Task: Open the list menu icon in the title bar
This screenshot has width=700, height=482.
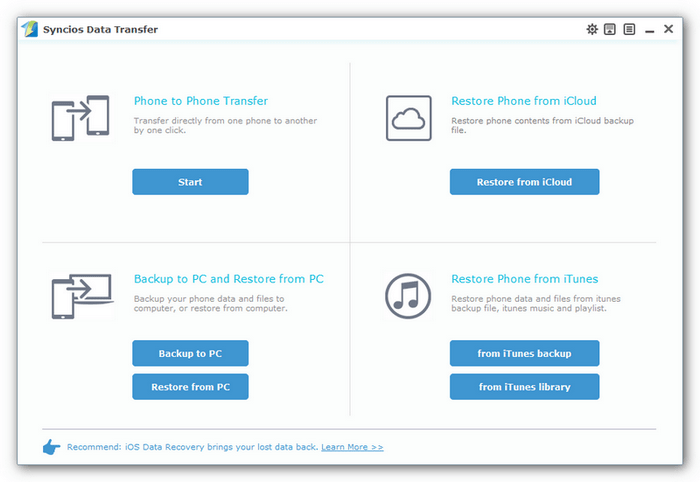Action: click(x=629, y=29)
